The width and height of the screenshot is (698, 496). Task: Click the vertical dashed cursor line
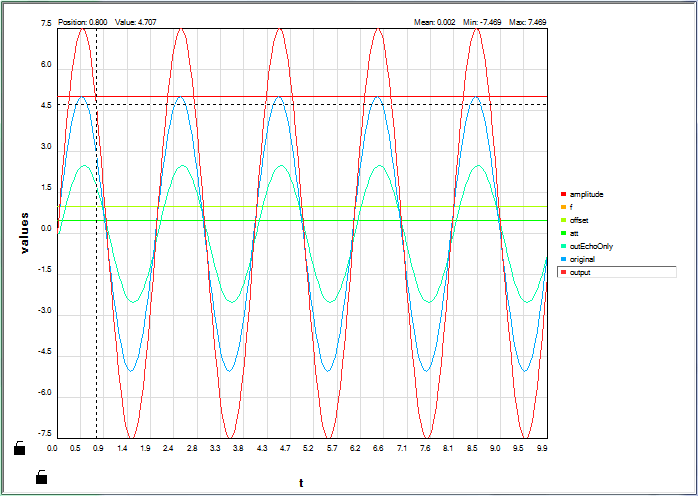click(96, 300)
